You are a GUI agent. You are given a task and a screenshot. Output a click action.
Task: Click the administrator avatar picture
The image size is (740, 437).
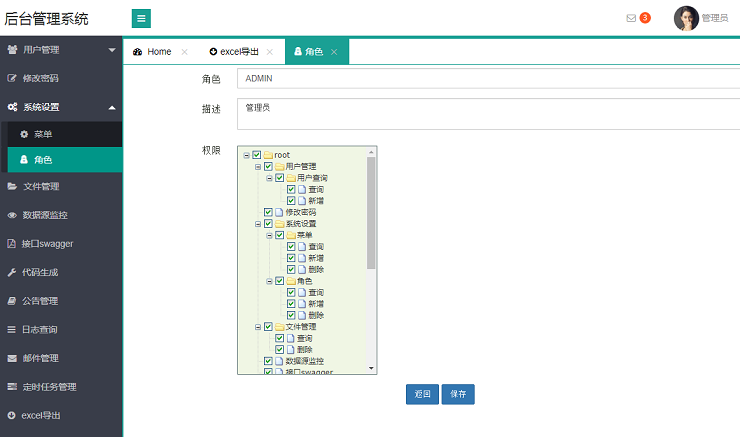click(686, 18)
